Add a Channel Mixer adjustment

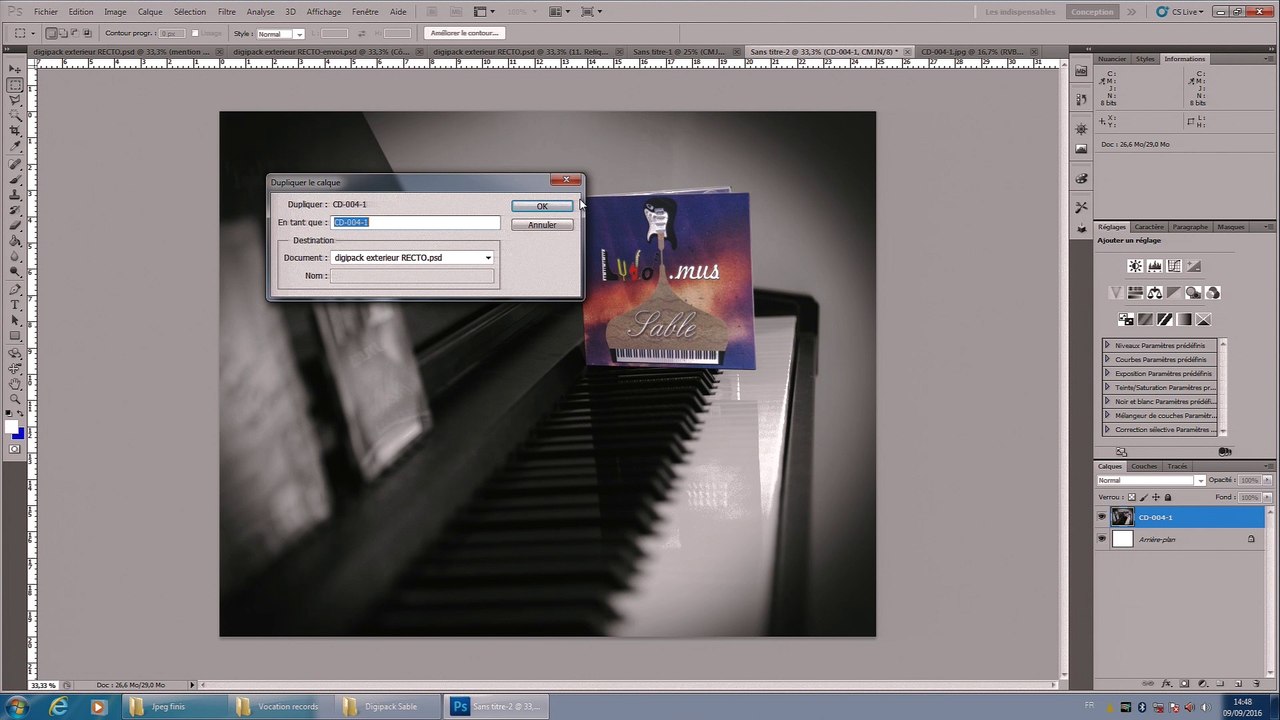click(x=1213, y=293)
